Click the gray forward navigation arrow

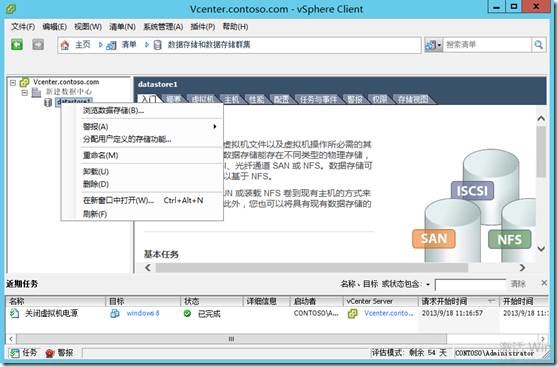[38, 44]
